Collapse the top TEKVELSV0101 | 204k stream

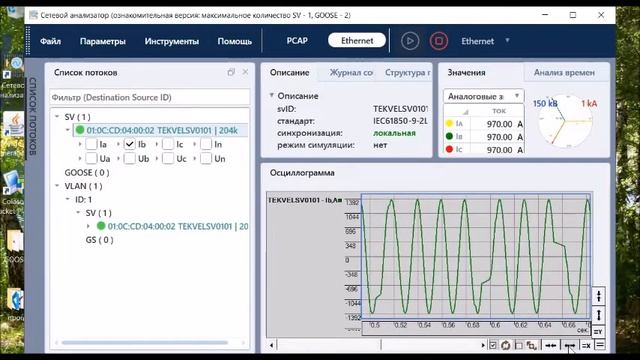click(68, 130)
